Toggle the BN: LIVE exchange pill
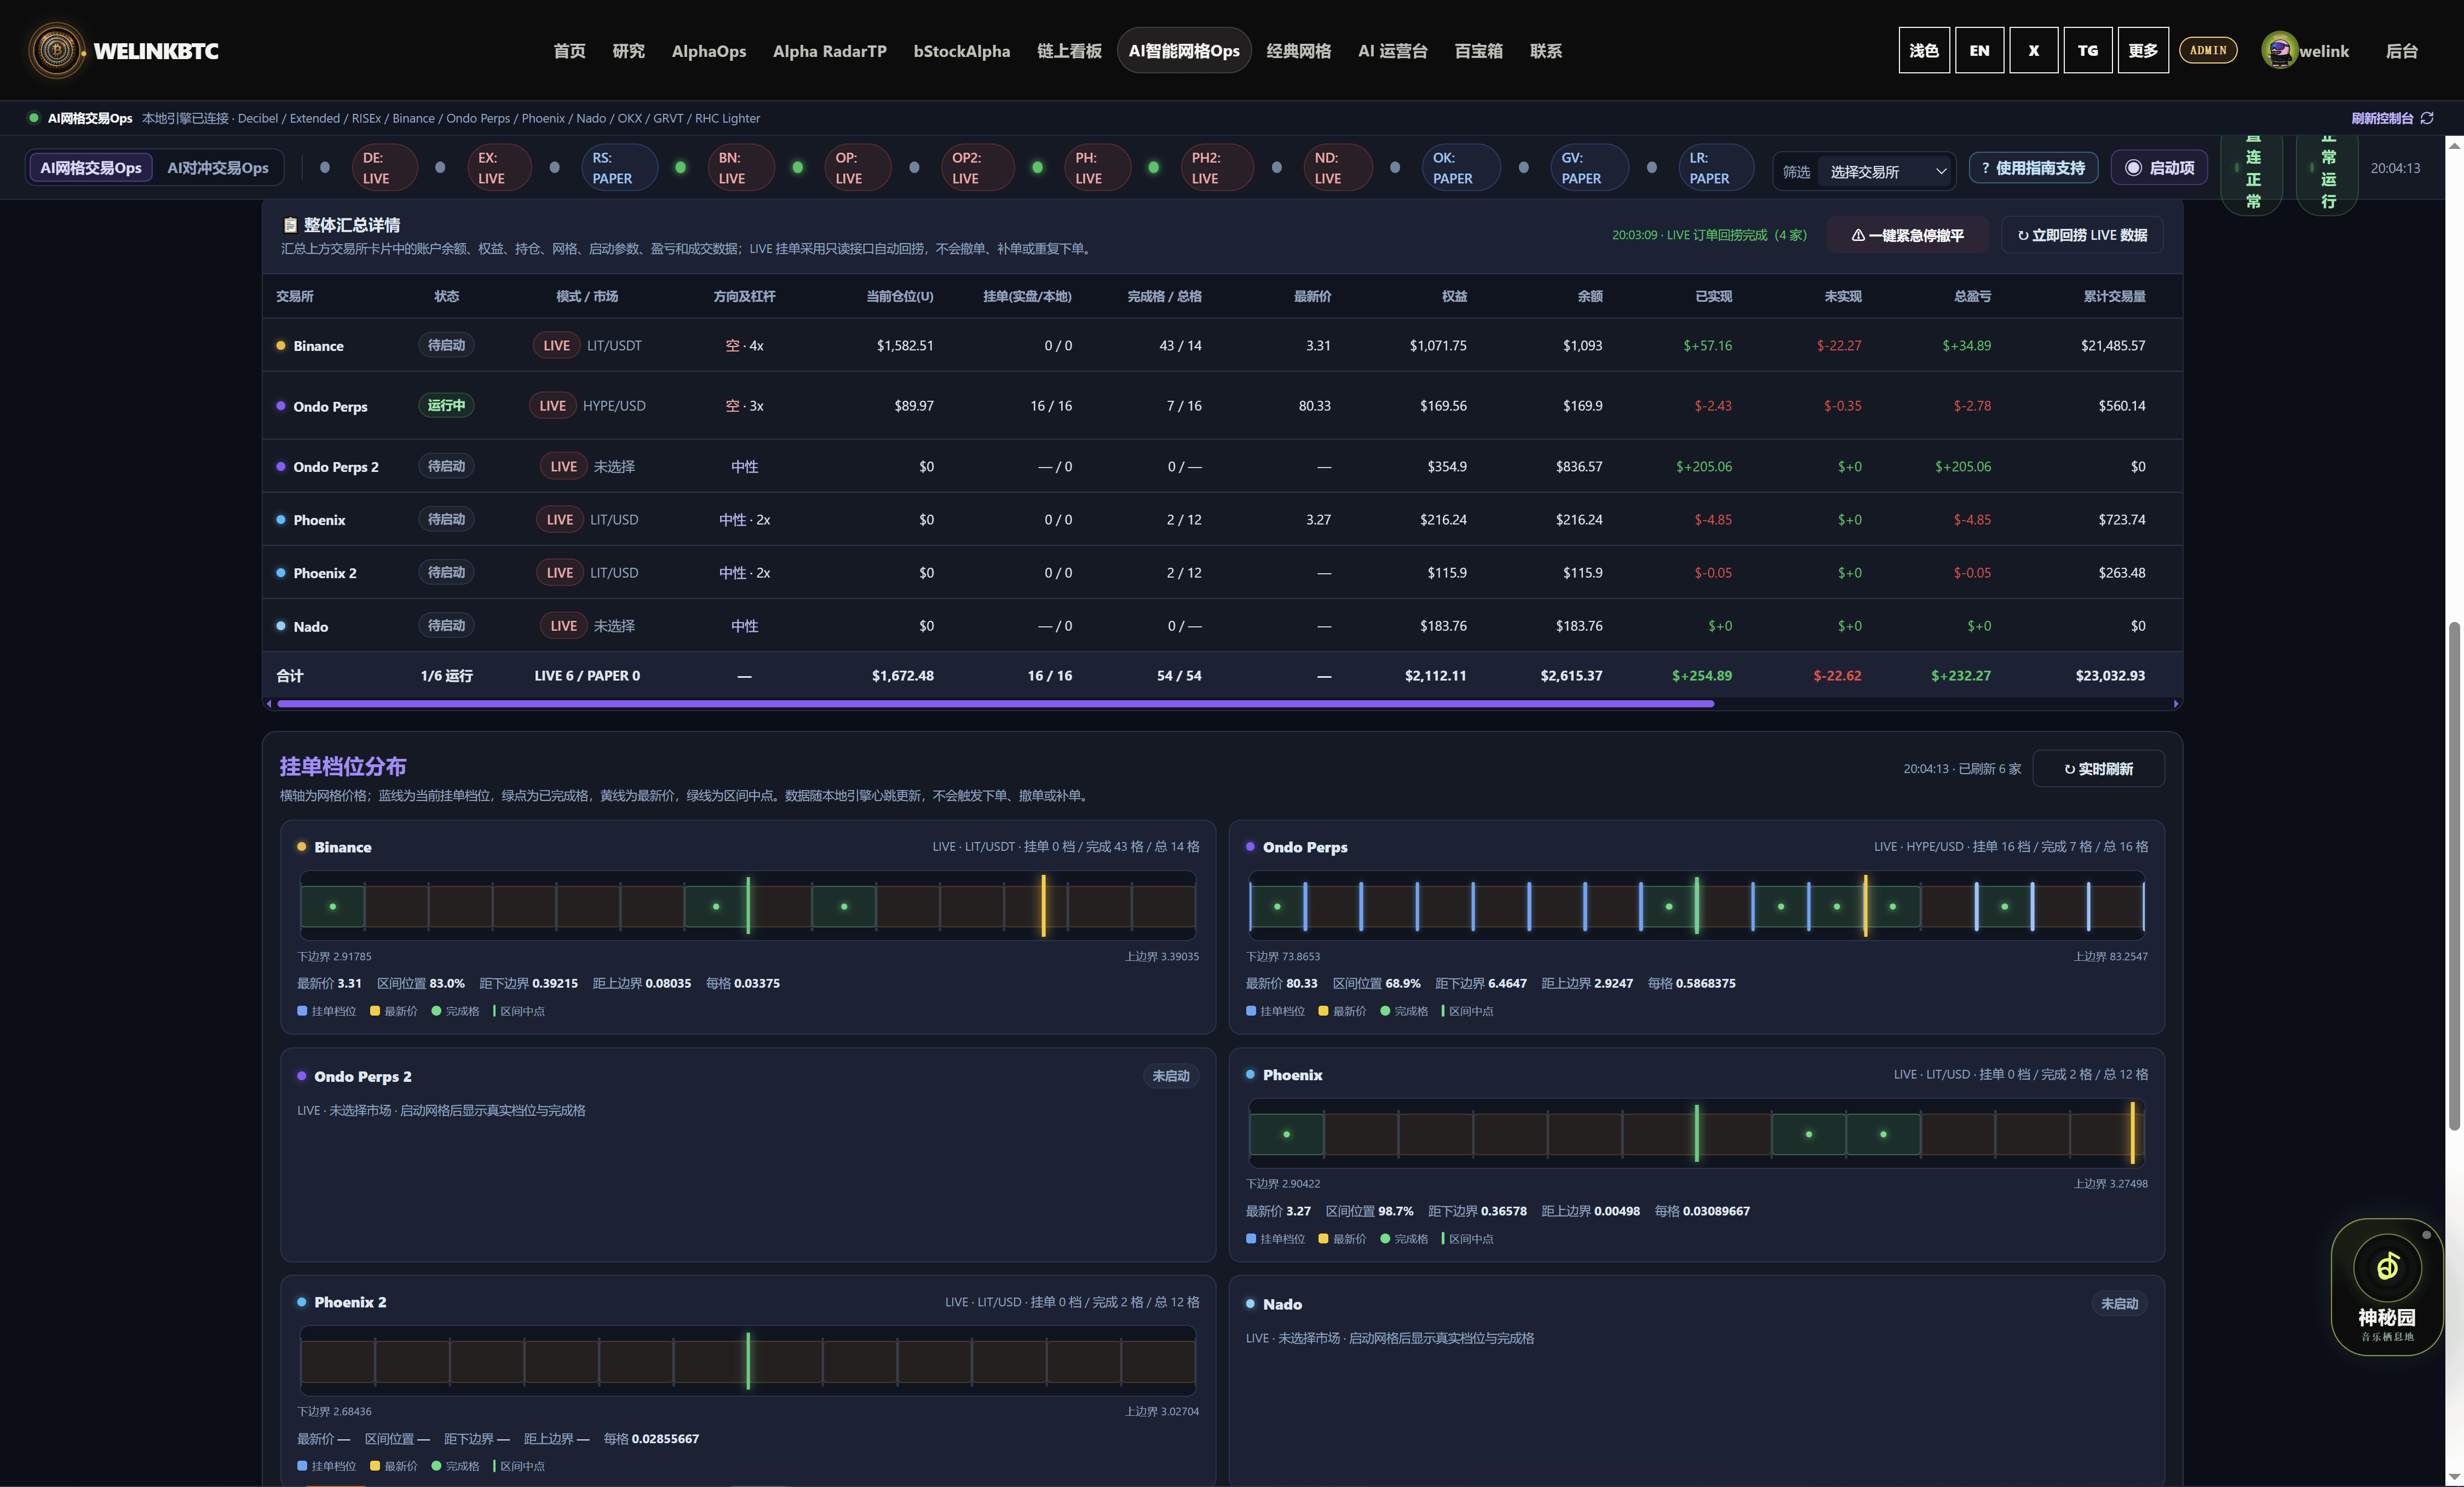The width and height of the screenshot is (2464, 1487). point(740,168)
